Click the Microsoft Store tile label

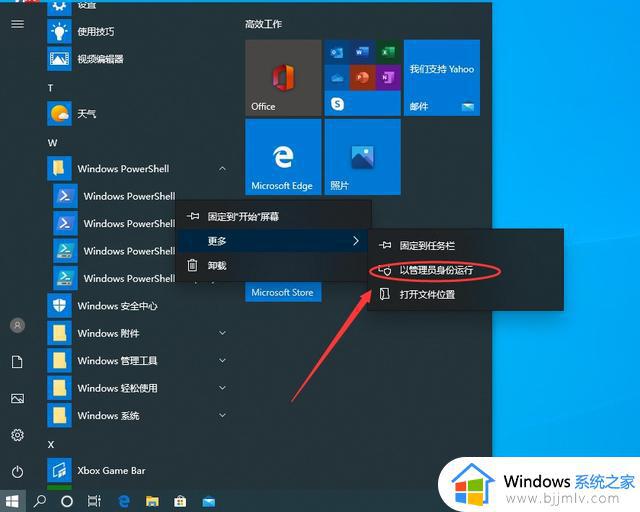point(282,292)
